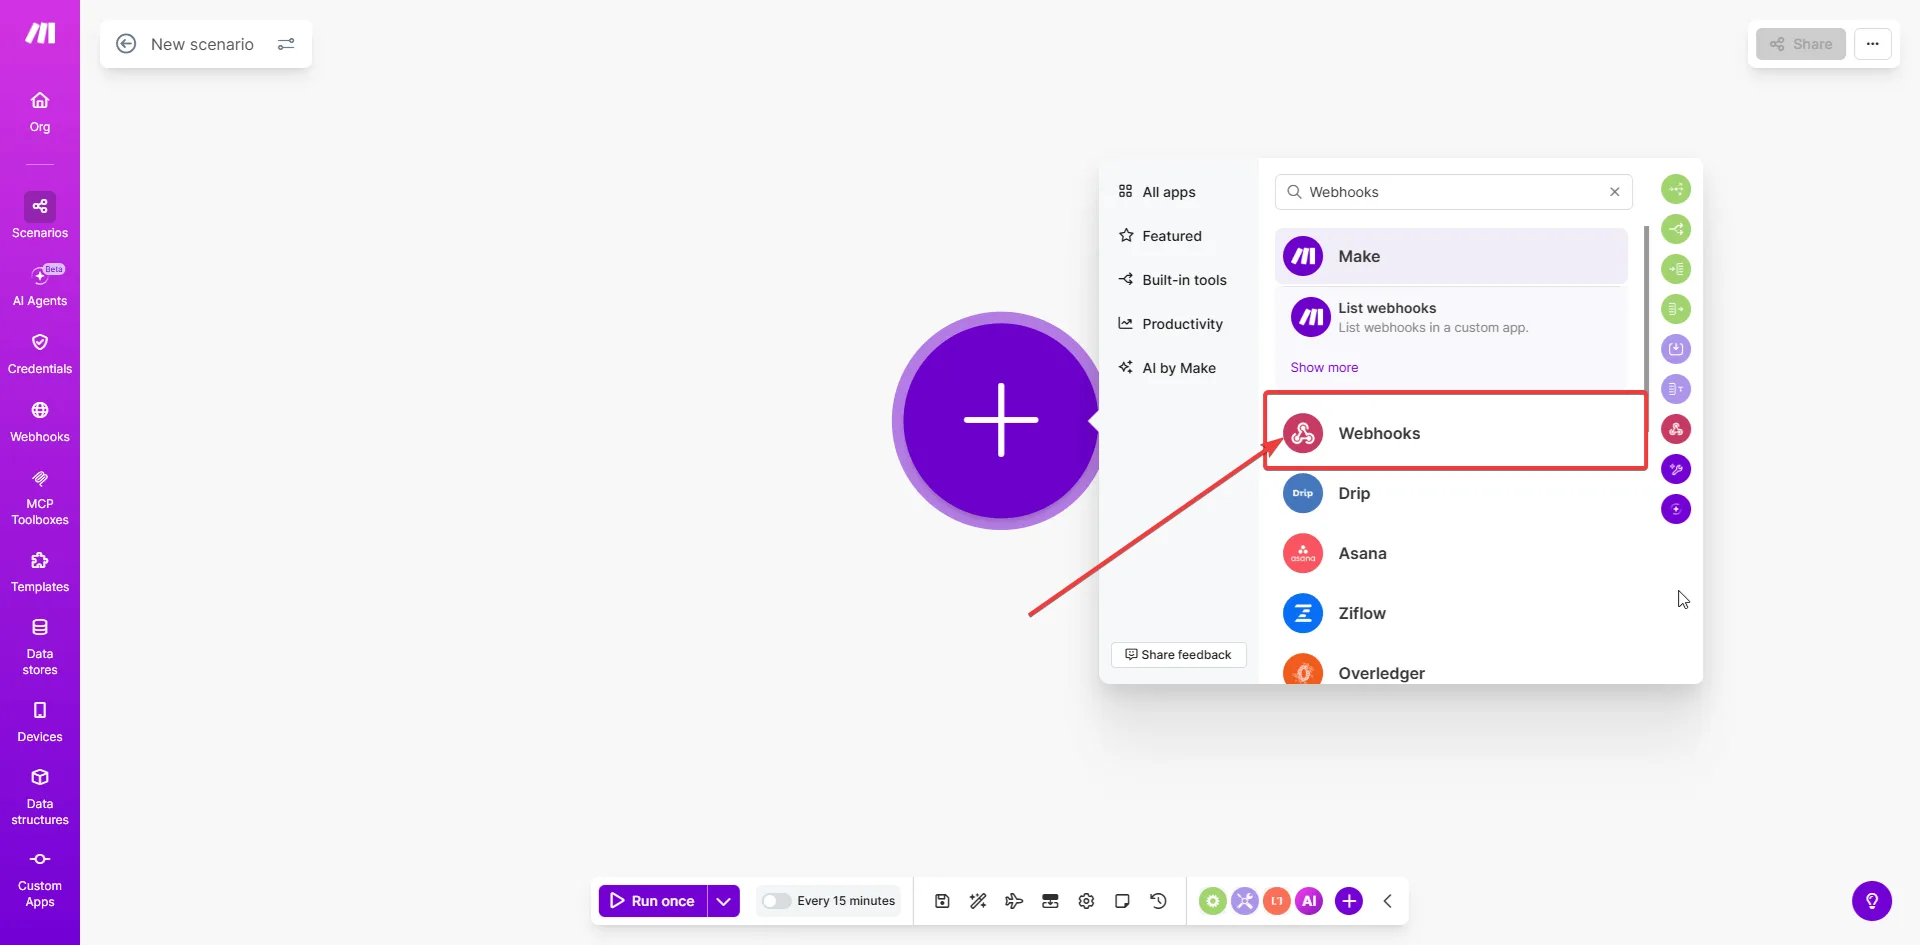Collapse the bottom toolbar chevron
Image resolution: width=1920 pixels, height=945 pixels.
(x=1388, y=901)
